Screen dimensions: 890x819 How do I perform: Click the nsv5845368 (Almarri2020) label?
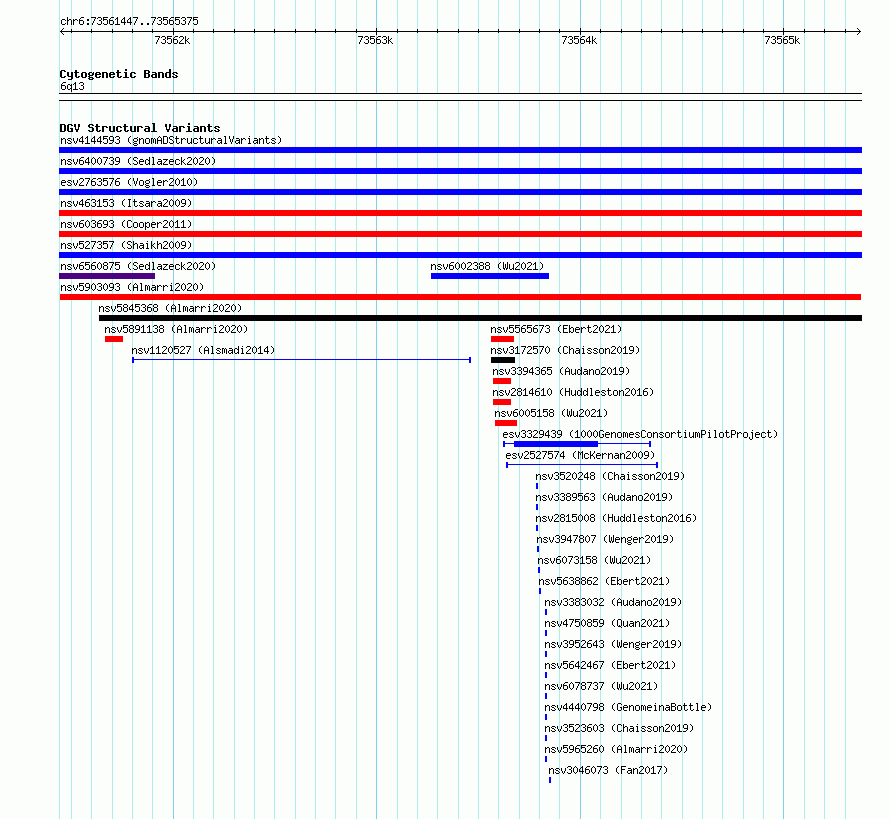click(x=170, y=308)
